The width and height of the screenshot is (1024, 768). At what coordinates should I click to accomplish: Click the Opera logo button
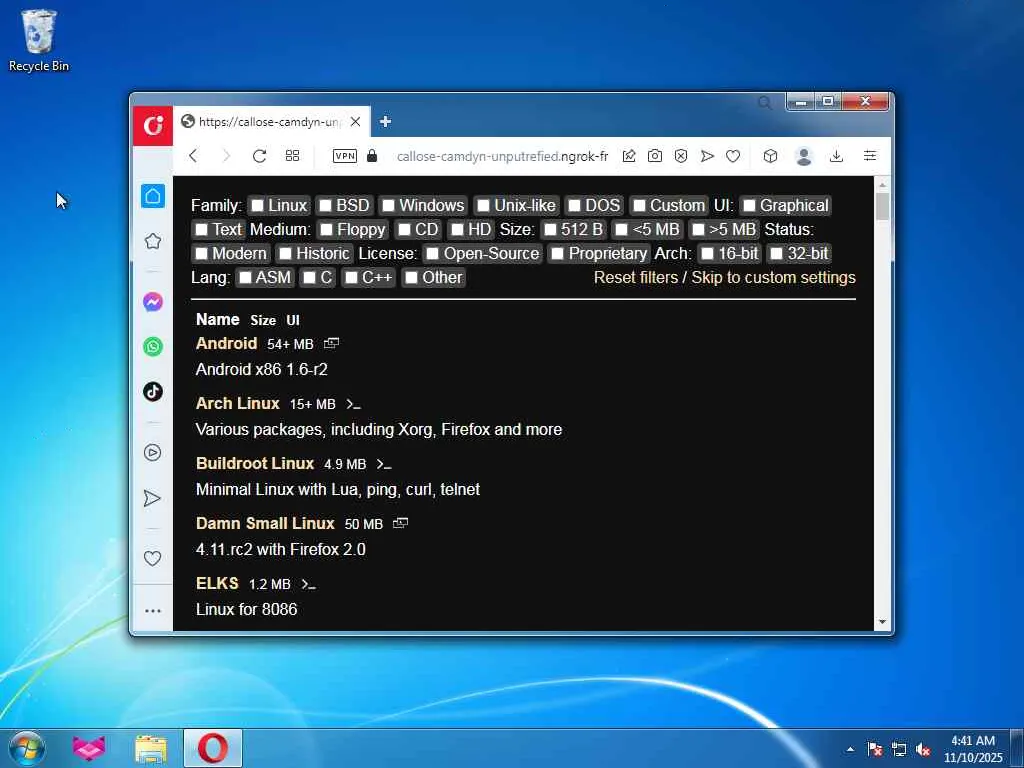pos(153,125)
